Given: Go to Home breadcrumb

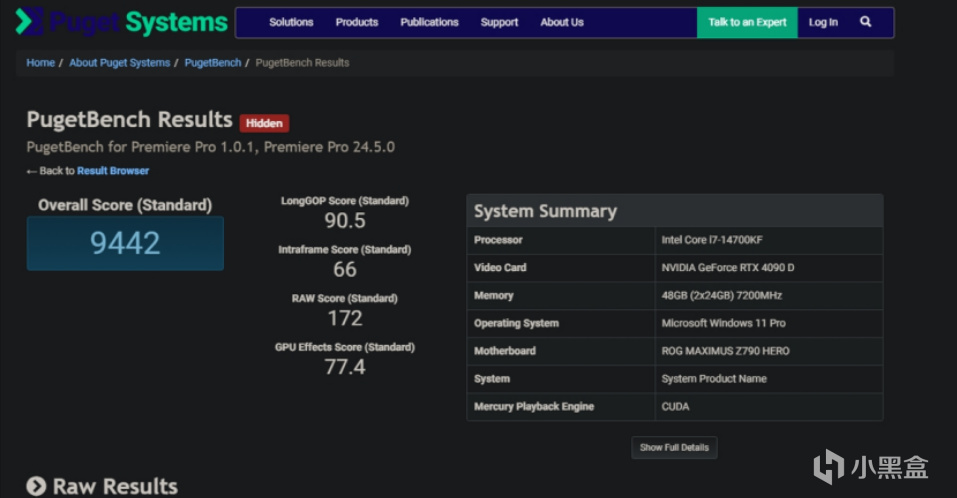Looking at the screenshot, I should click(40, 63).
